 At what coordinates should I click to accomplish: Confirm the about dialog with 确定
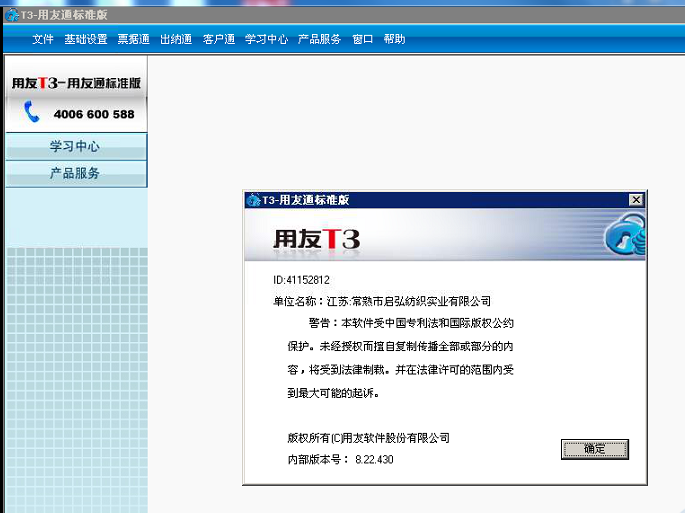(x=595, y=449)
